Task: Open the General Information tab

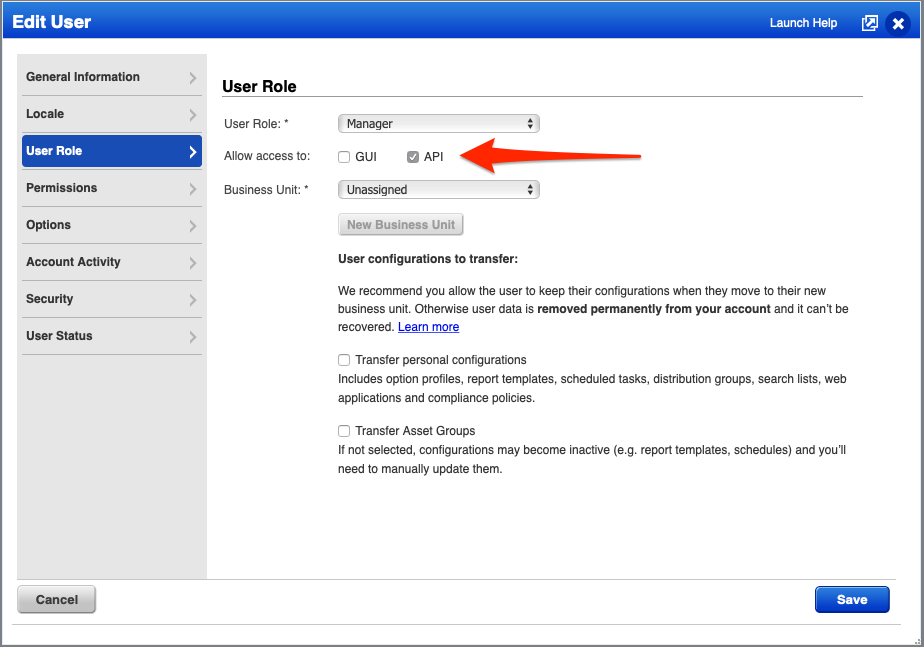Action: (x=112, y=77)
